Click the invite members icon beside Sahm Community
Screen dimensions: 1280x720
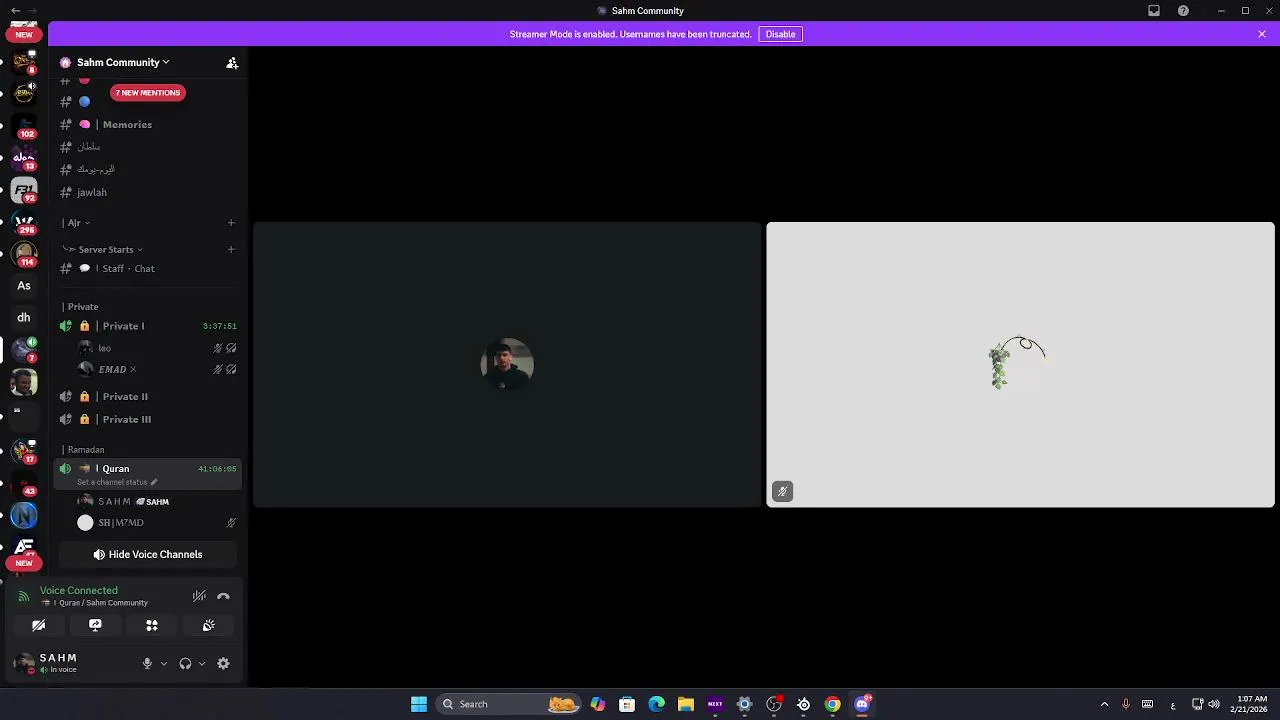click(x=232, y=62)
